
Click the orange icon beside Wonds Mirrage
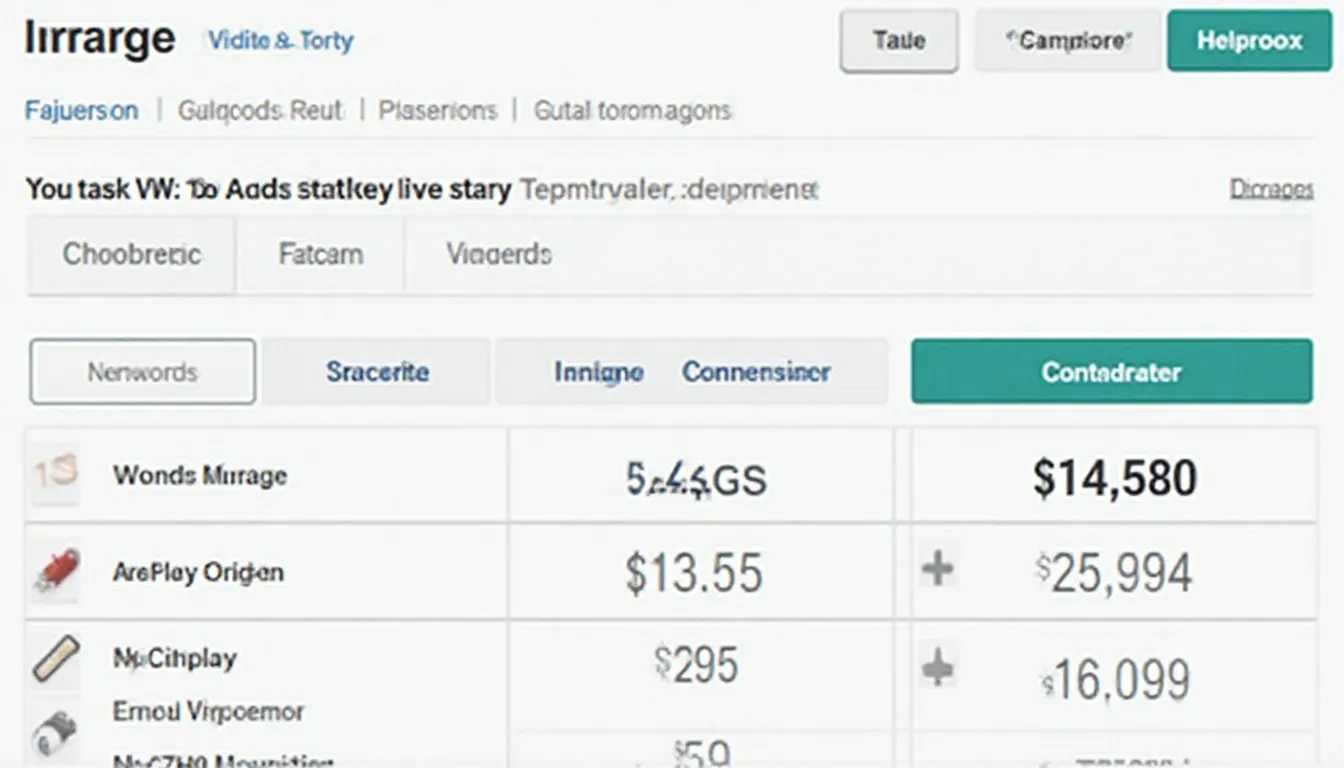53,473
